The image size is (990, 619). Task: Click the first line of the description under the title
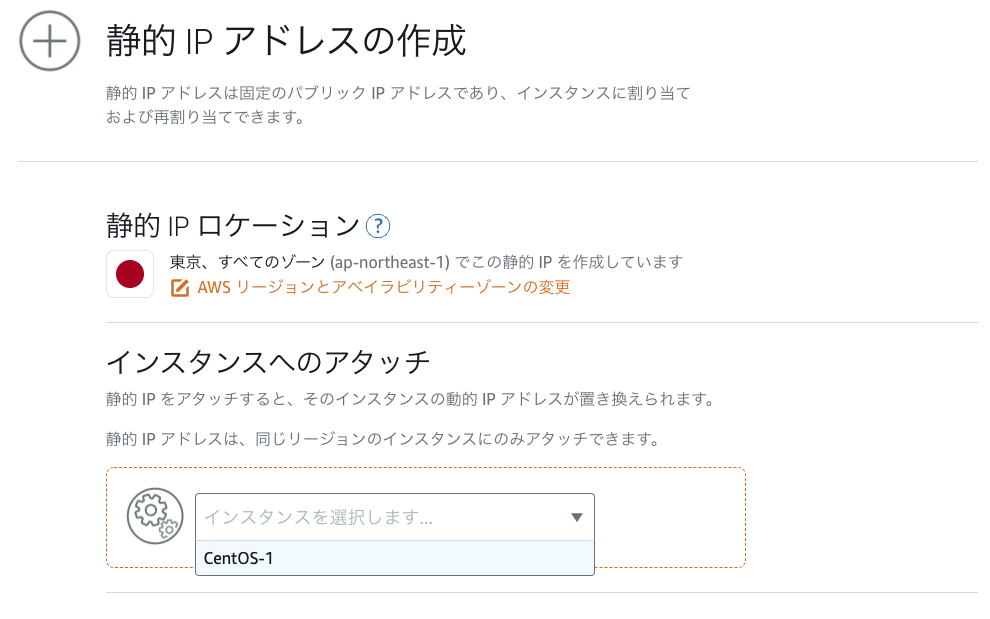(x=398, y=93)
